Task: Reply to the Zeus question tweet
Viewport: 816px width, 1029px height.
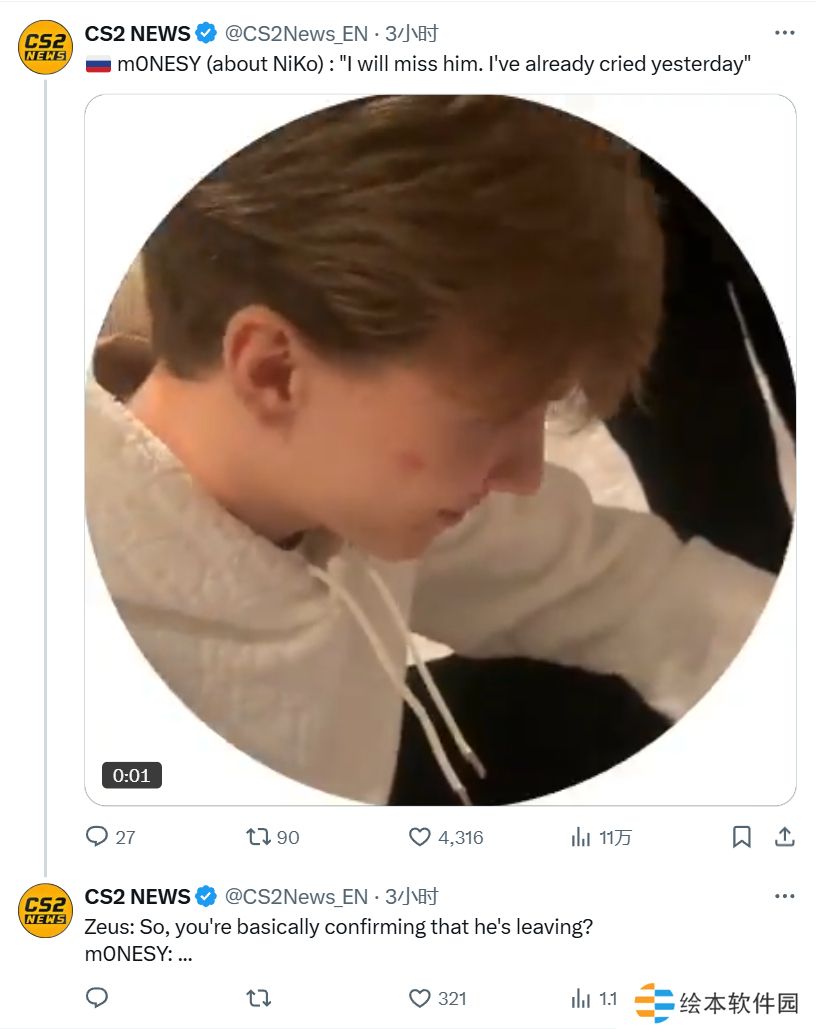Action: (x=97, y=997)
